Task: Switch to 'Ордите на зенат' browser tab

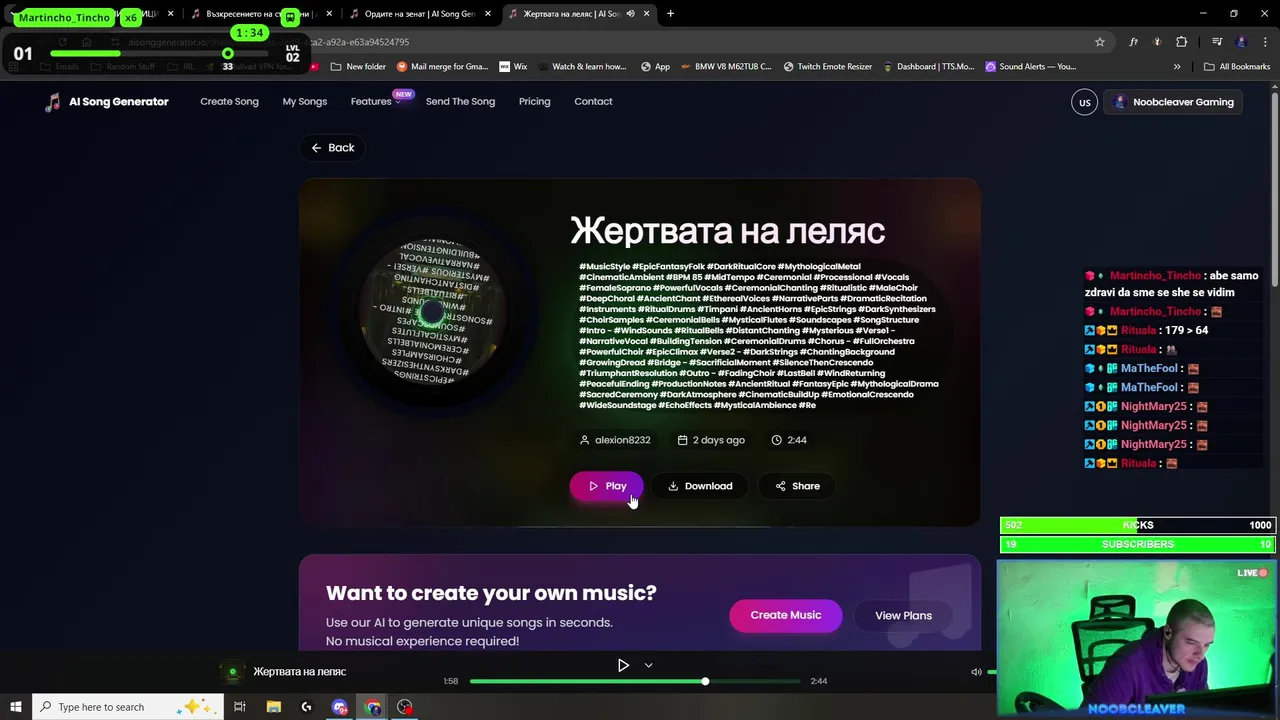Action: [420, 14]
